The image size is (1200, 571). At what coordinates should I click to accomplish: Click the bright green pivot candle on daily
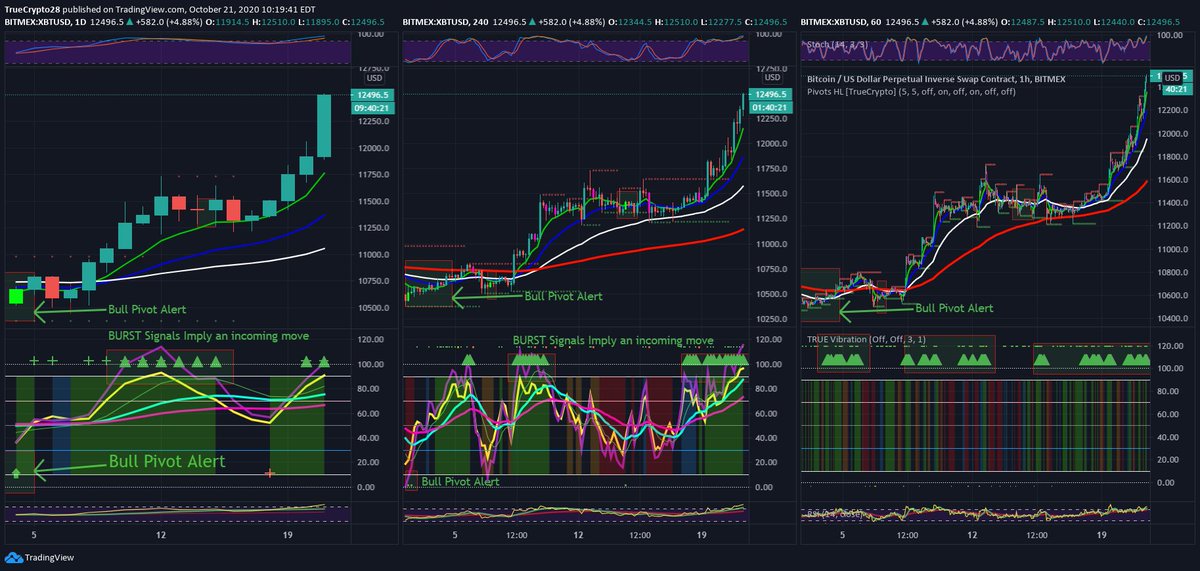pyautogui.click(x=16, y=295)
